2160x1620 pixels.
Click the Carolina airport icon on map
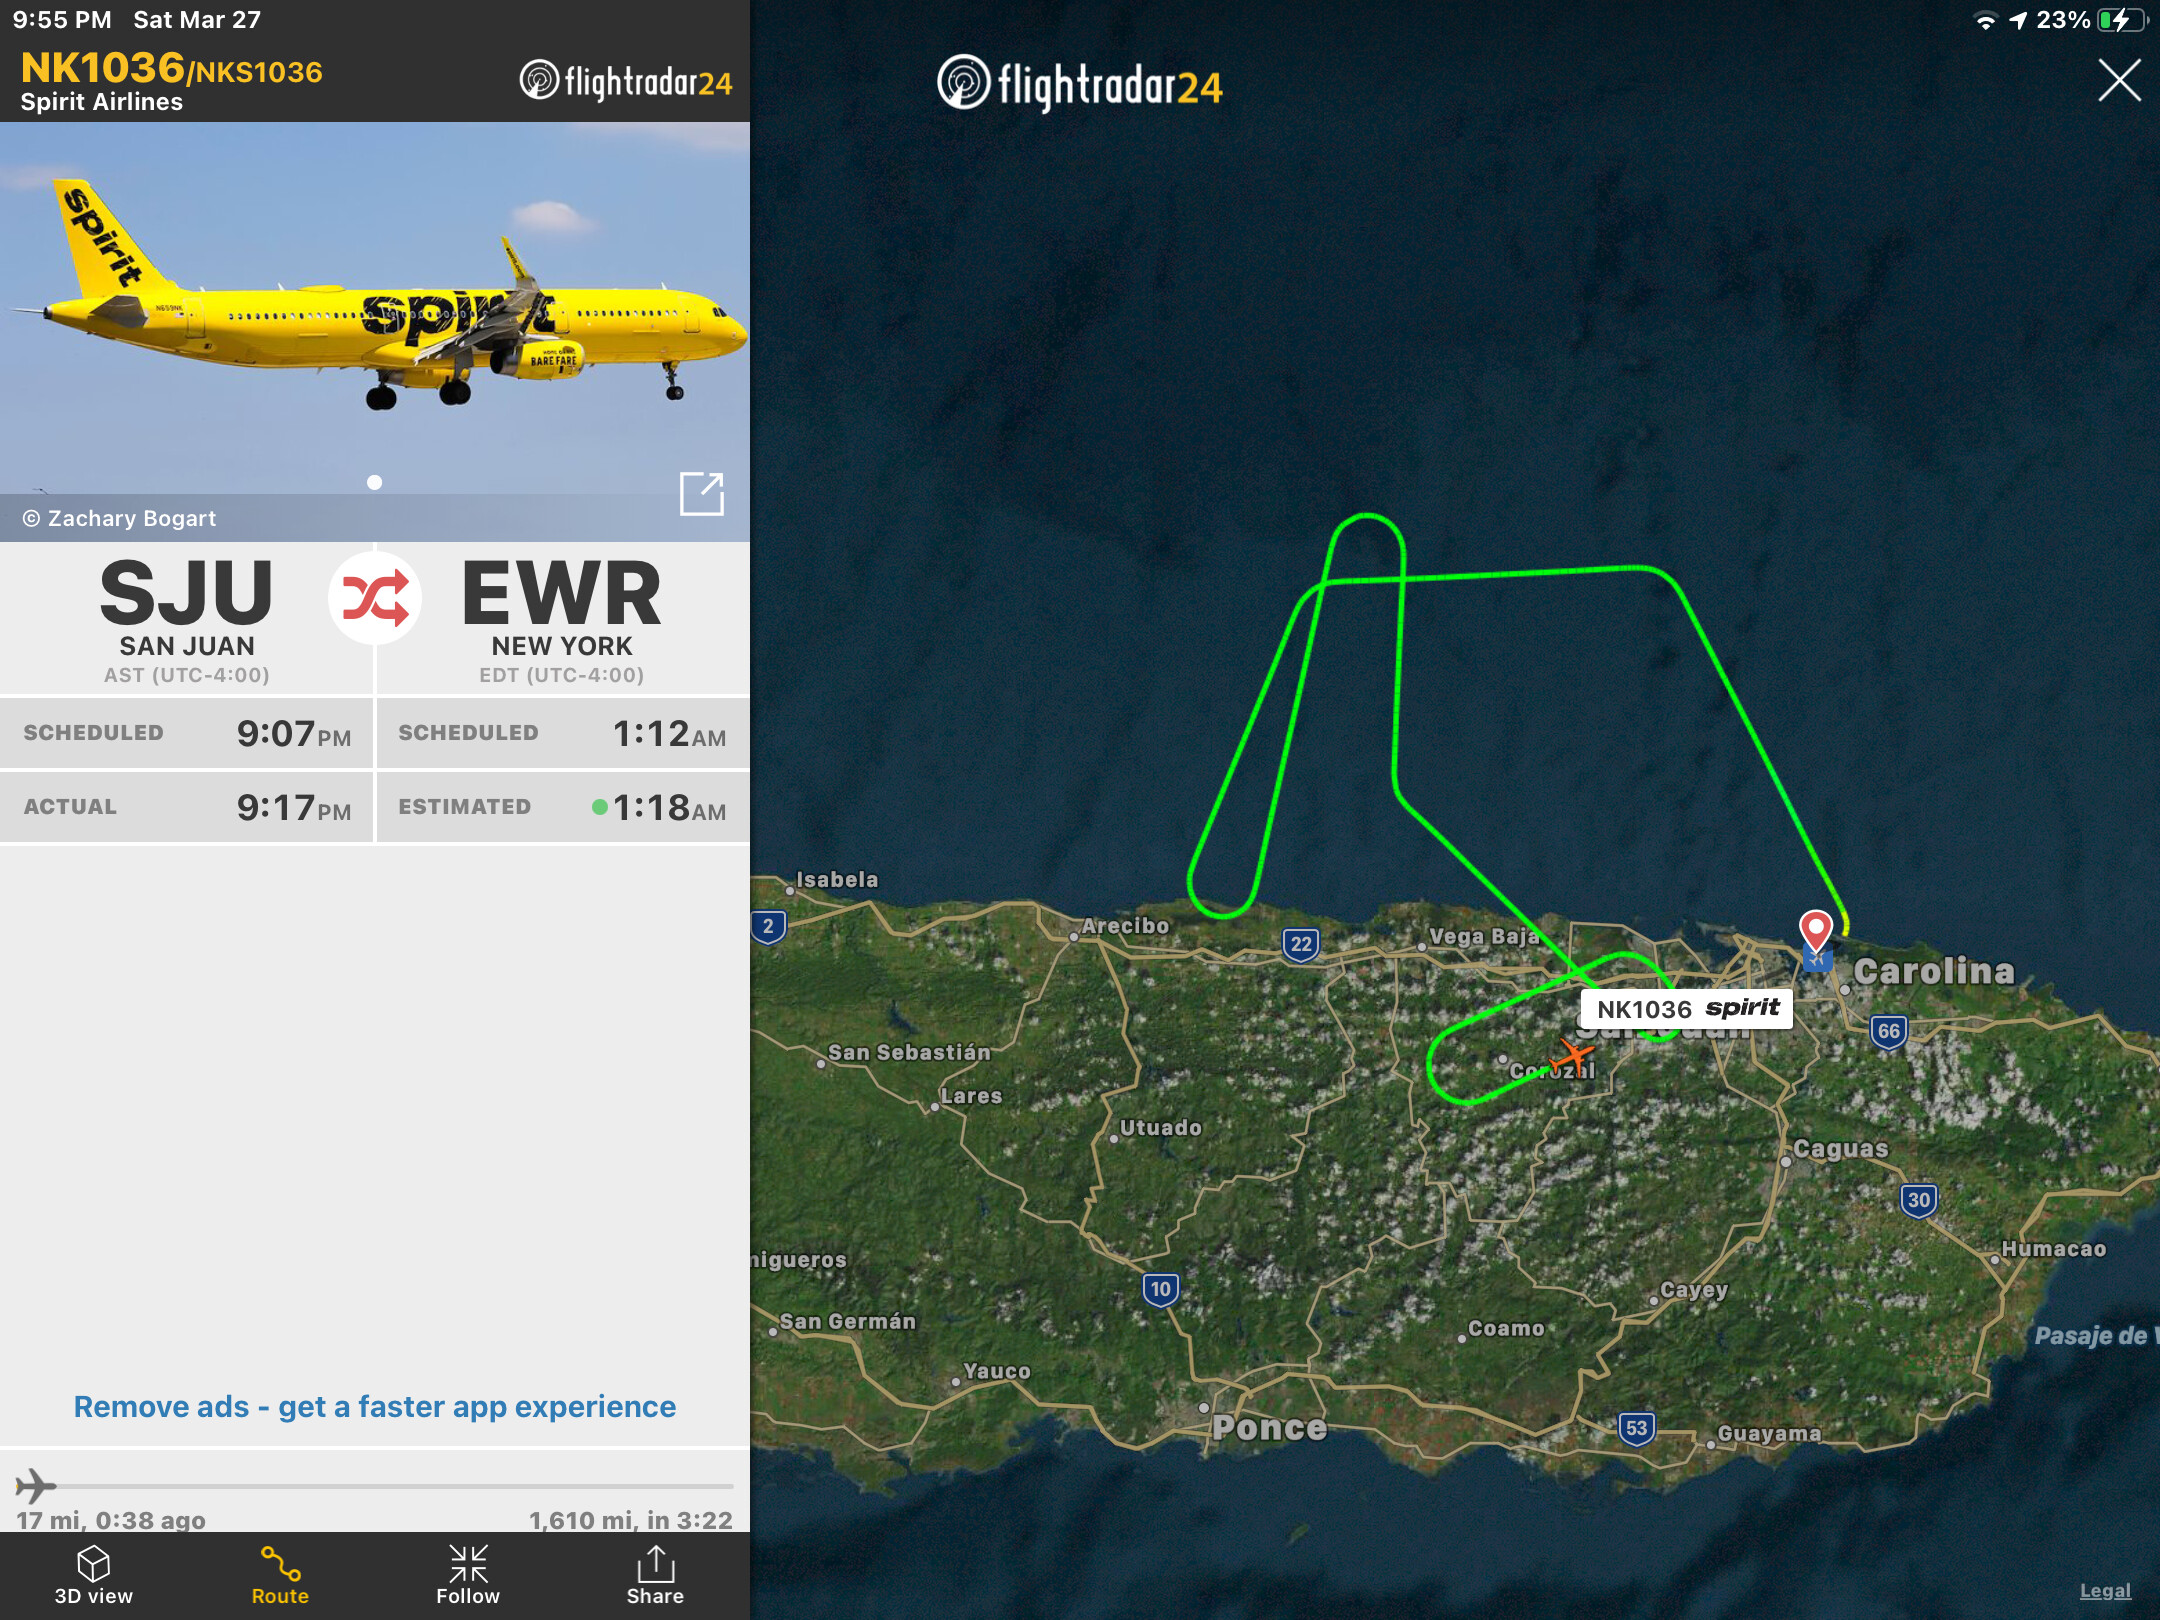click(x=1817, y=960)
